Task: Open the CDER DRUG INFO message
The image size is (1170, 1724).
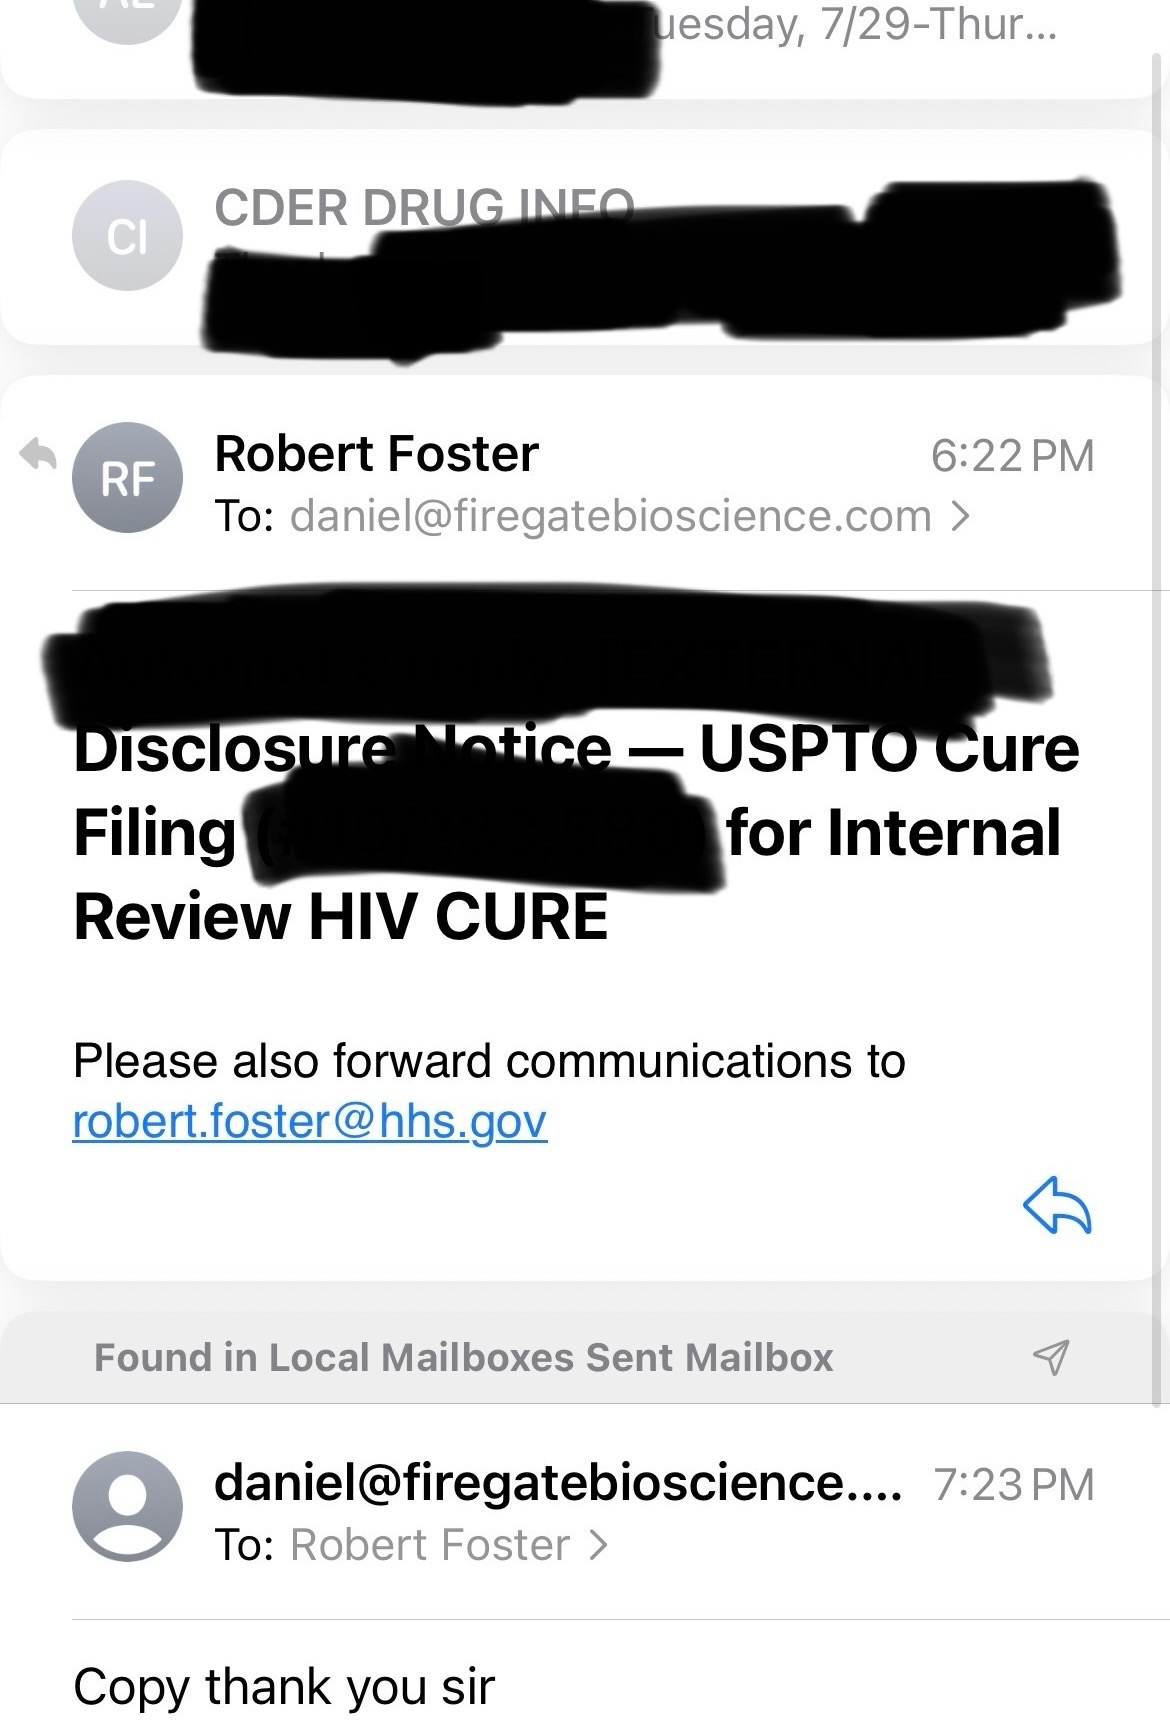Action: 585,237
